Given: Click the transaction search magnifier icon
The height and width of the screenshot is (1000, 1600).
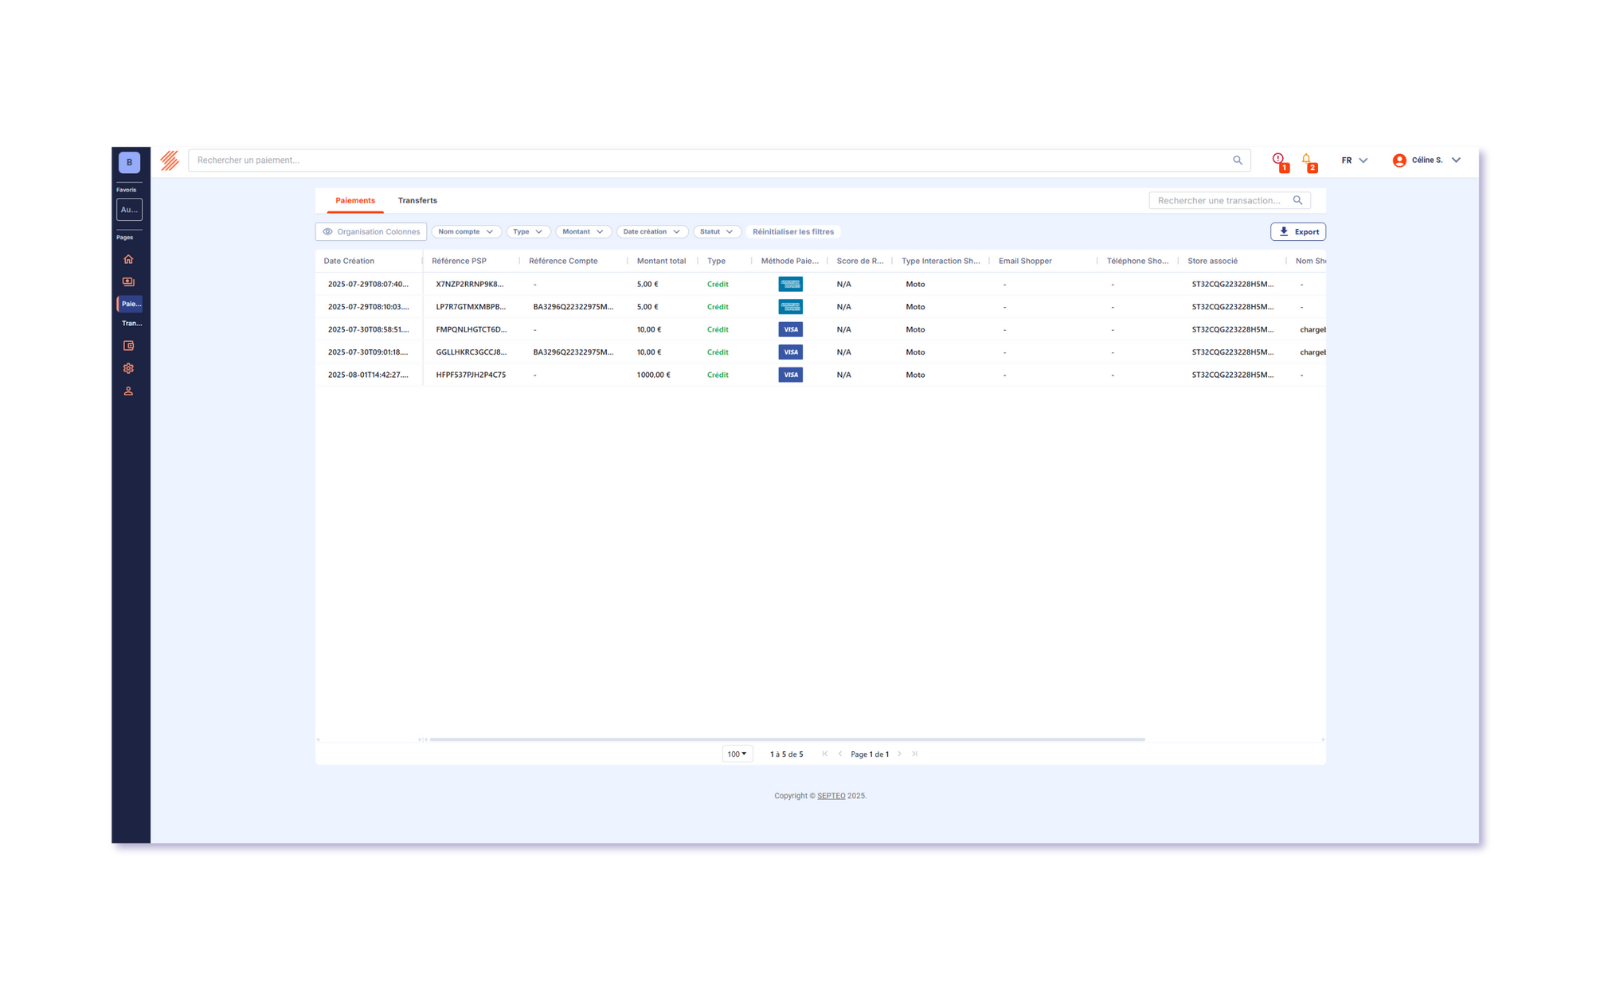Looking at the screenshot, I should (x=1298, y=200).
